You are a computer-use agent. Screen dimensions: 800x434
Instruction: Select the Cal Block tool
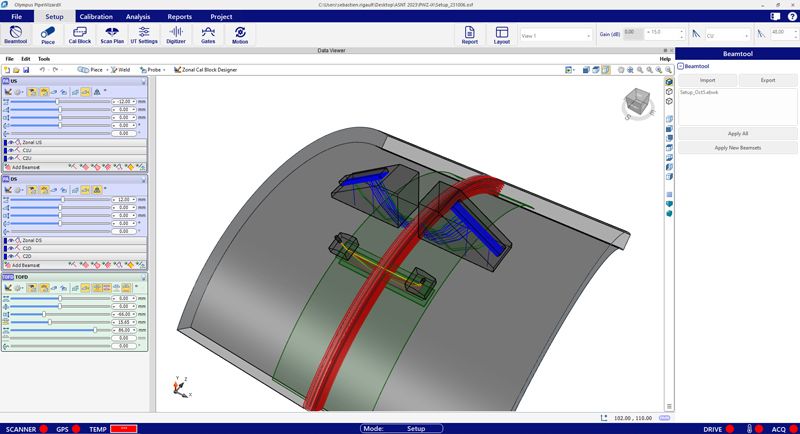pos(80,35)
